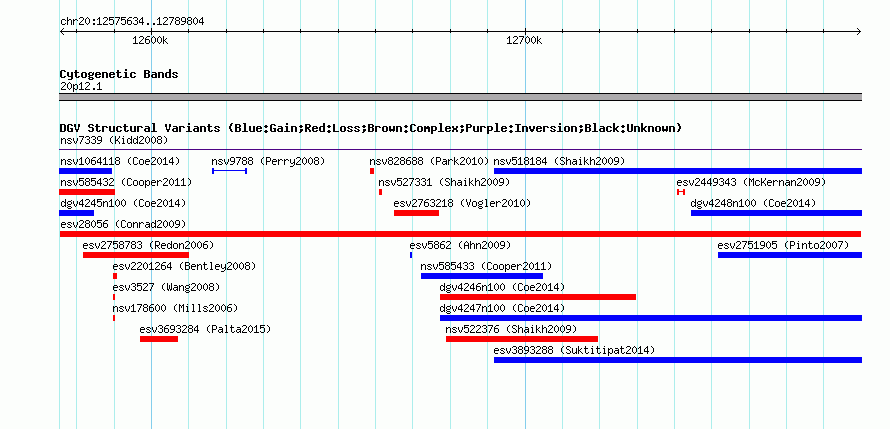Image resolution: width=890 pixels, height=429 pixels.
Task: Click the Cytogenetic Bands track title
Action: click(119, 74)
